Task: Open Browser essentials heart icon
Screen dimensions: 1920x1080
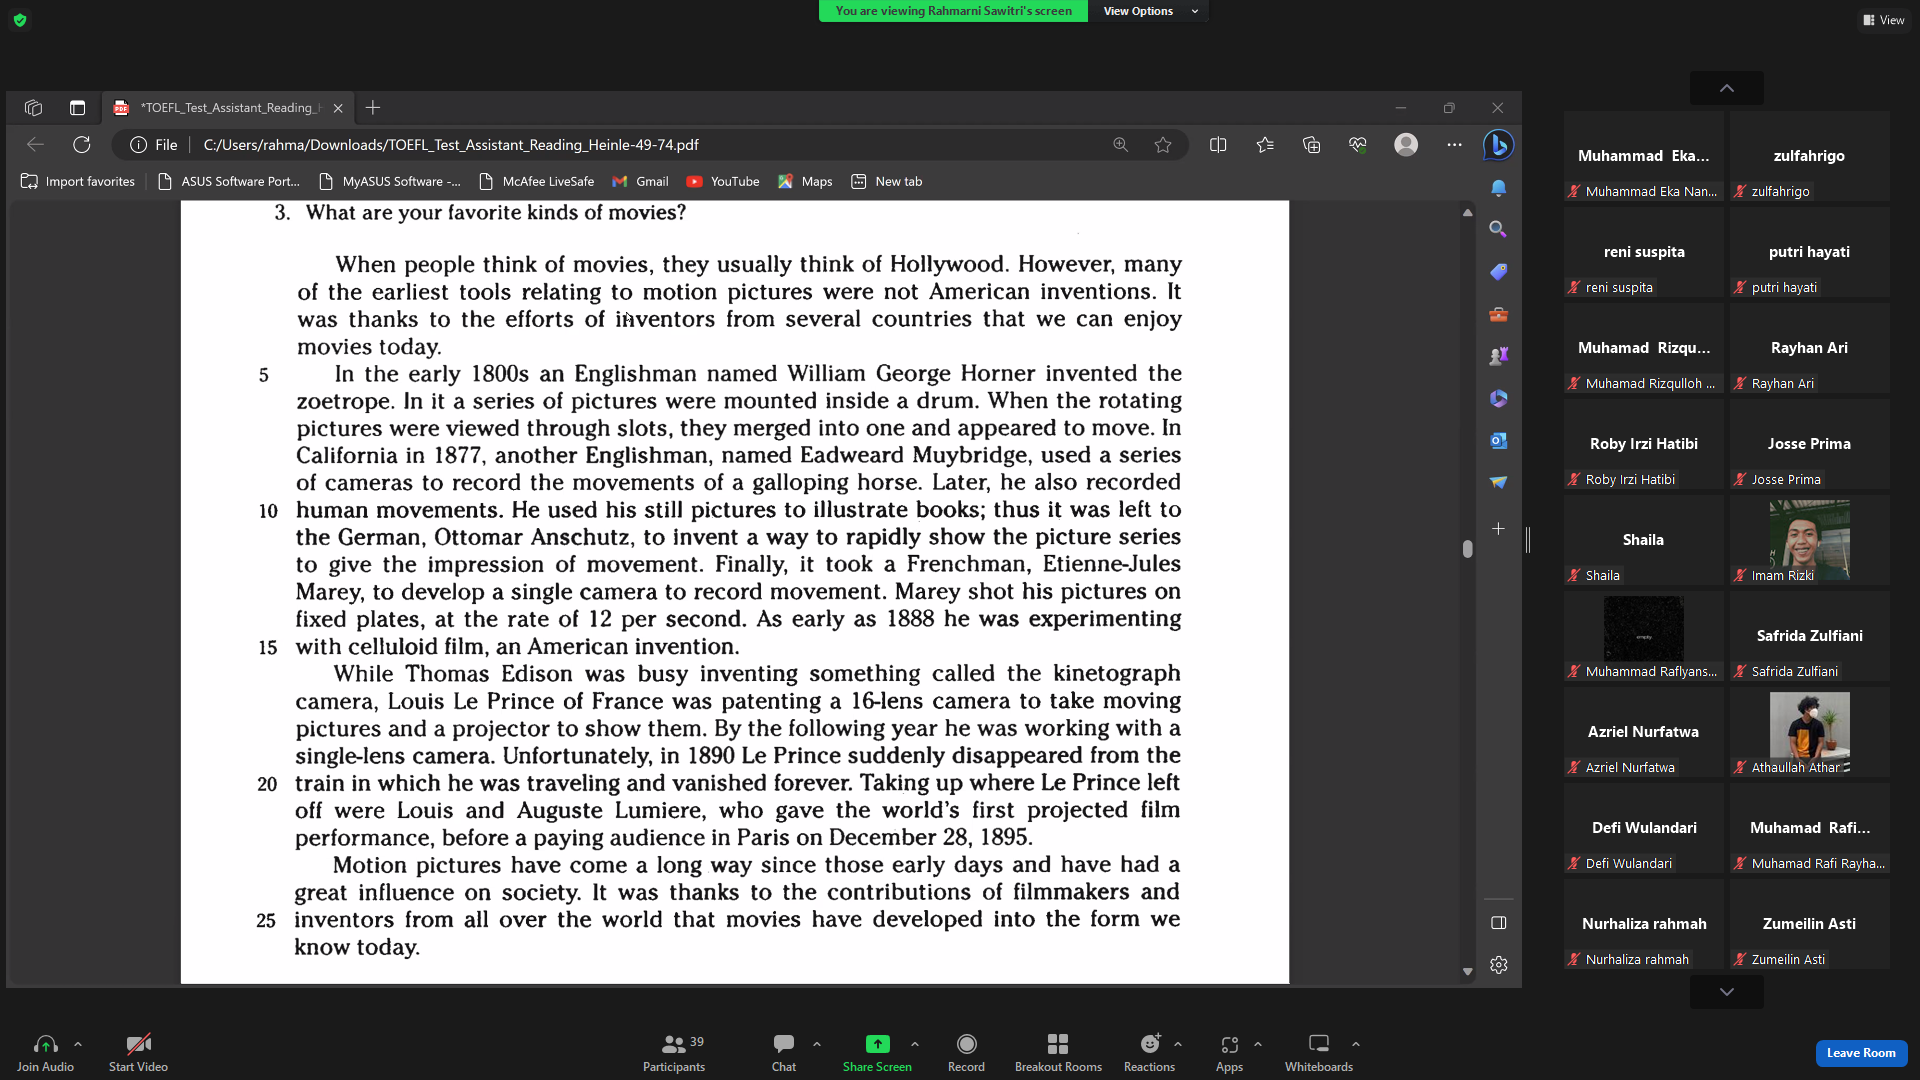Action: [x=1357, y=145]
